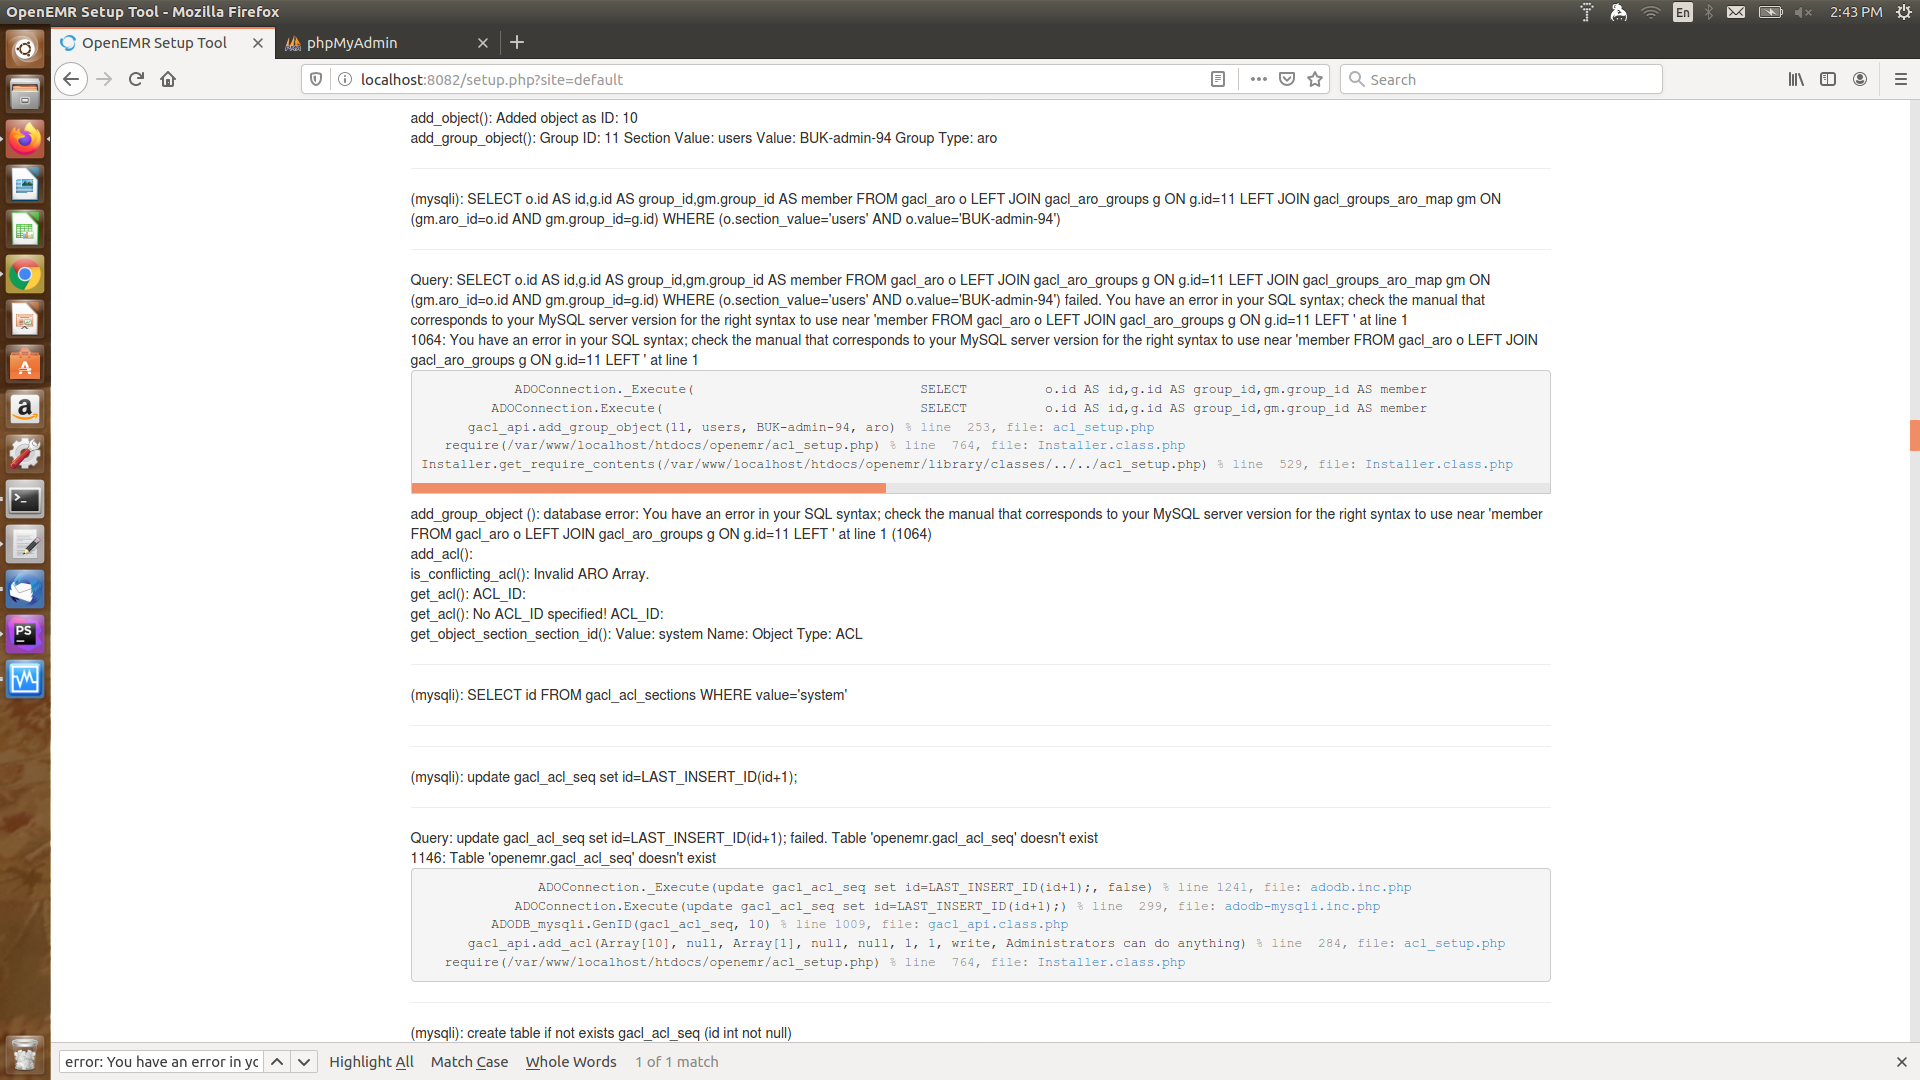Enable Whole Words matching
1920x1080 pixels.
click(x=570, y=1062)
